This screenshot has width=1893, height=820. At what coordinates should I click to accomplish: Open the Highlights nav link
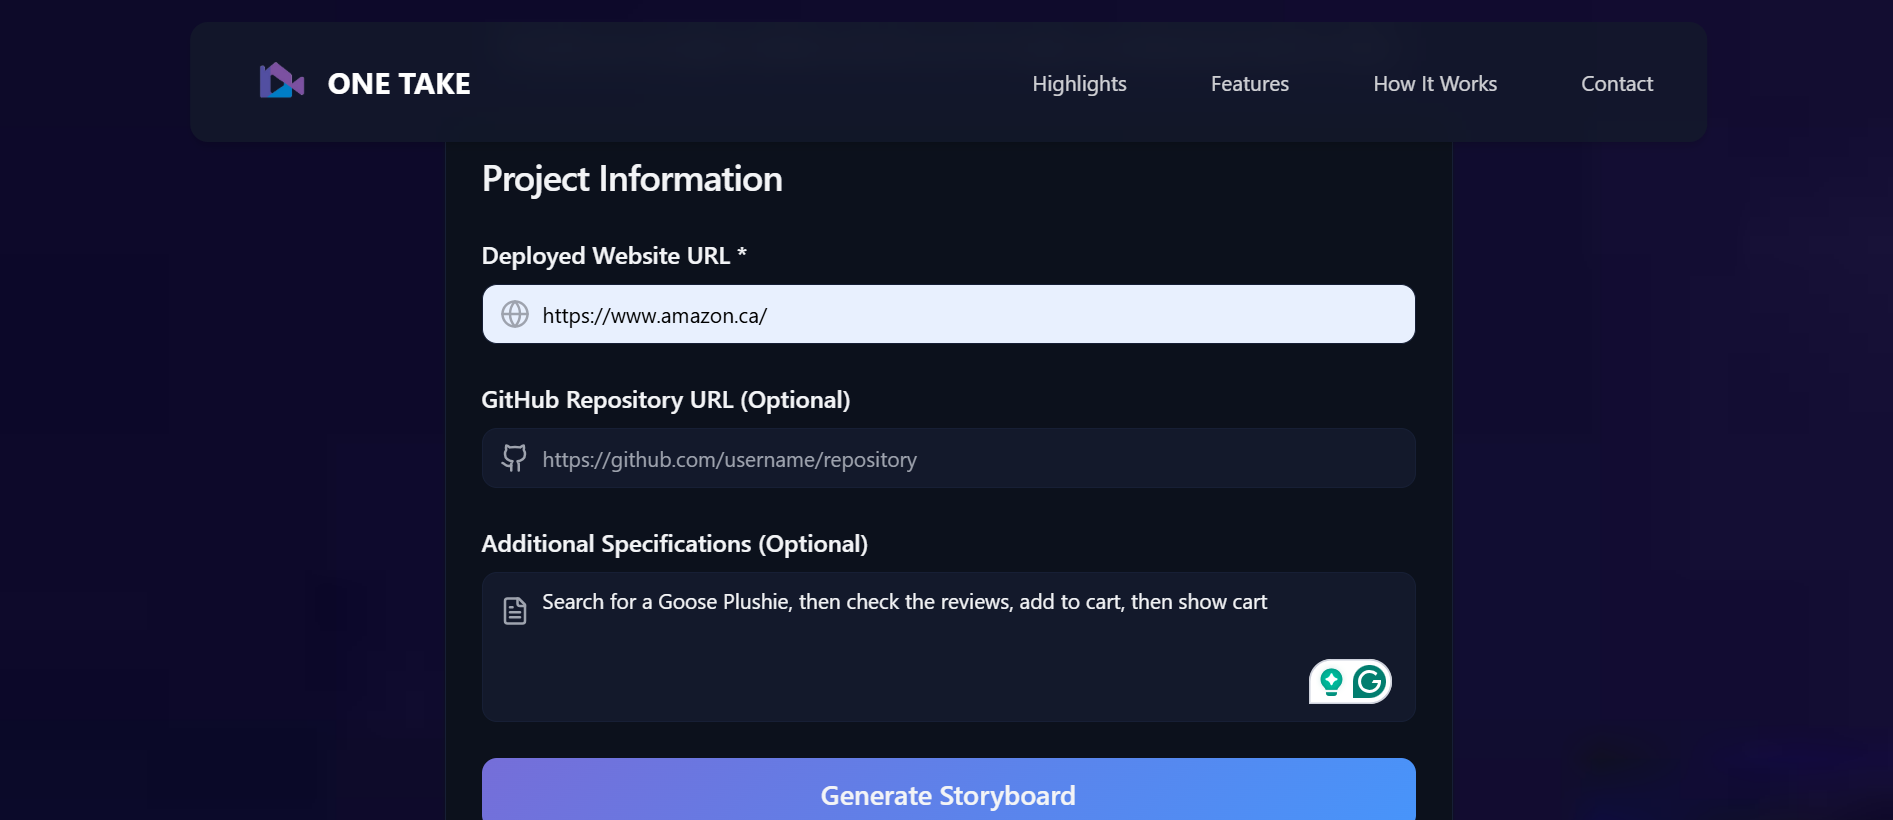[1079, 84]
